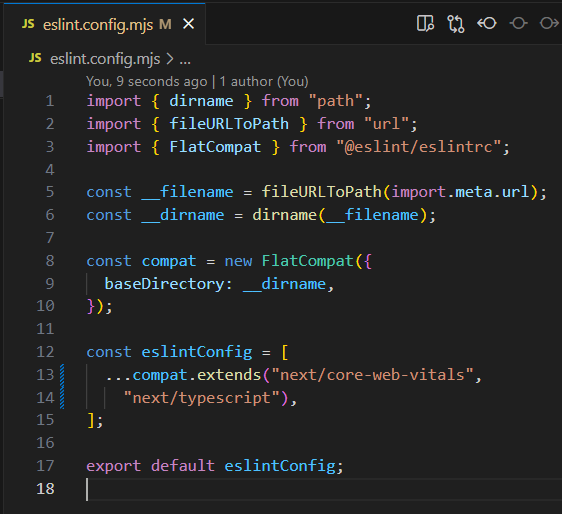Click the breadcrumb chevron separator
Screen dimensions: 562x514
click(170, 59)
